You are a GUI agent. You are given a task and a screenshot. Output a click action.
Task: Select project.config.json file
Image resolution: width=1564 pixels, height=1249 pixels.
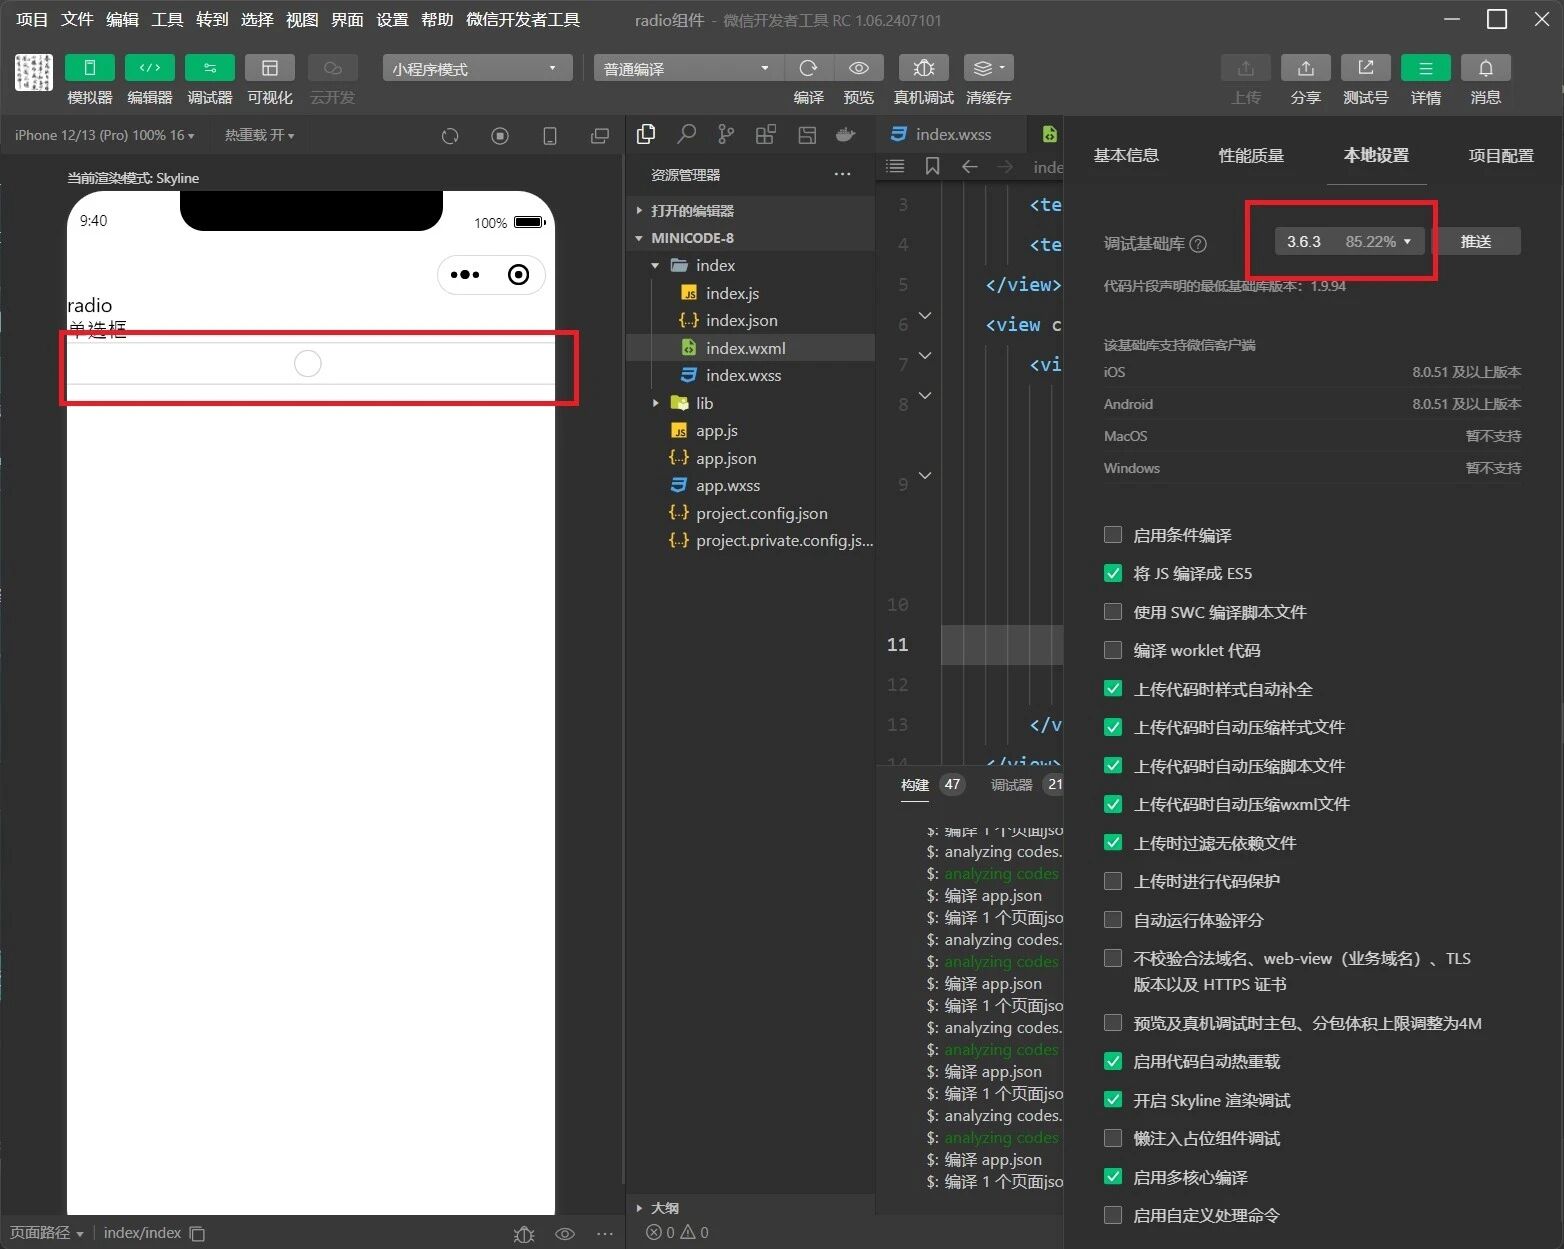click(x=761, y=513)
